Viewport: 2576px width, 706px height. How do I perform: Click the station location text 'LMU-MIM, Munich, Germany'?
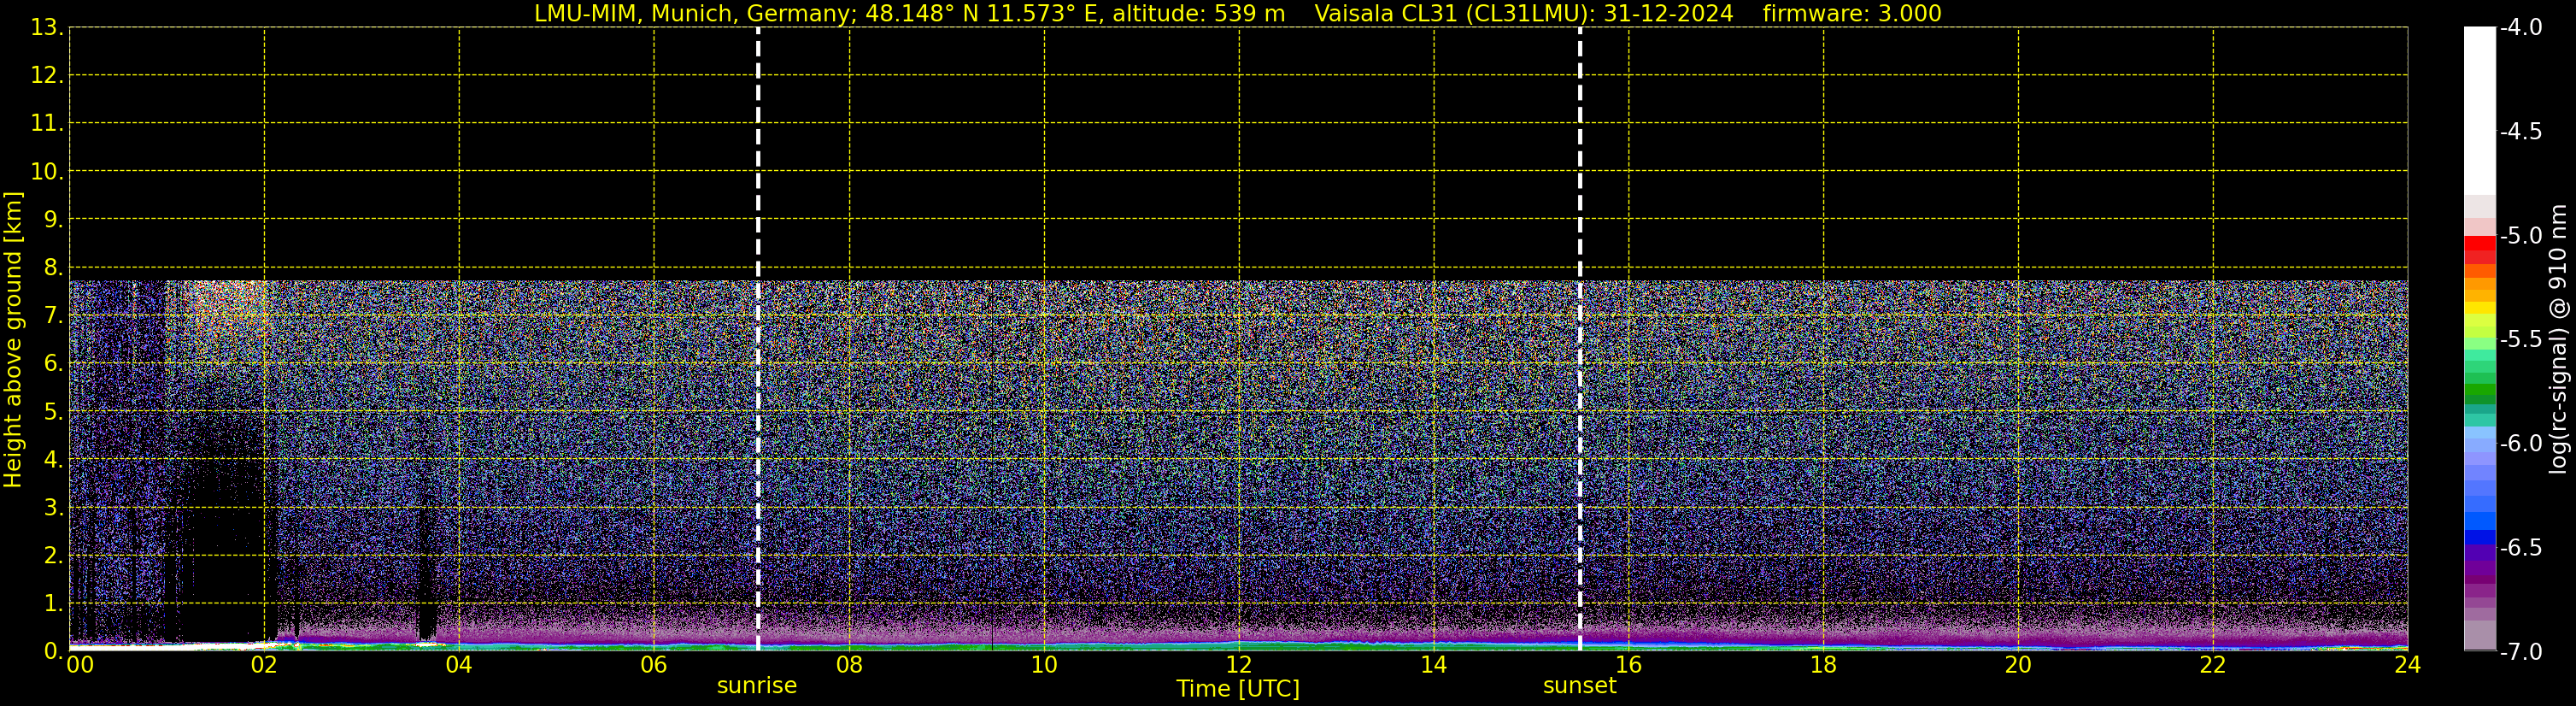coord(691,14)
